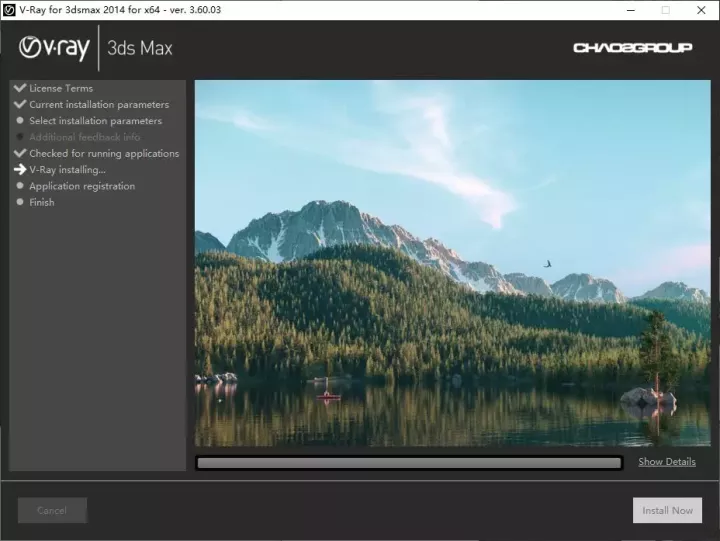Click the installation progress bar
The height and width of the screenshot is (541, 720).
[409, 463]
